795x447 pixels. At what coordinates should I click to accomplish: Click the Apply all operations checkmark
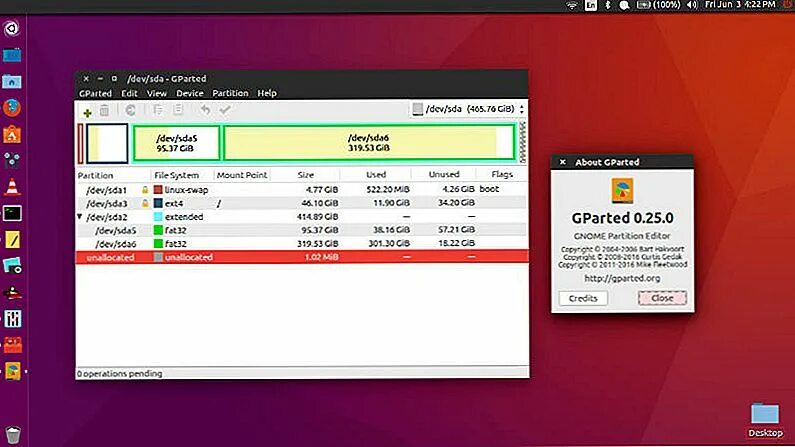225,109
